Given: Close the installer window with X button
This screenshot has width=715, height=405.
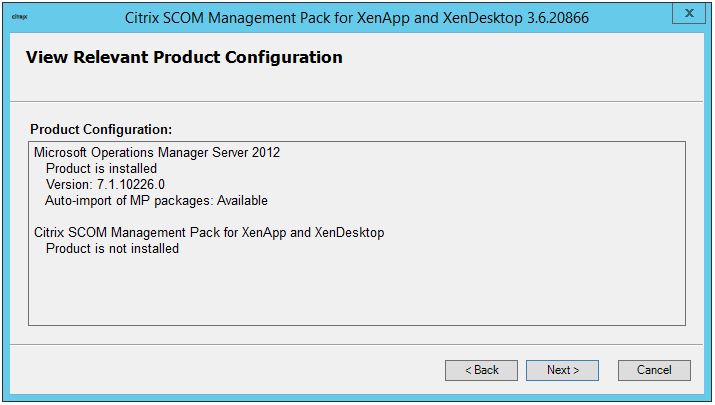Looking at the screenshot, I should (x=689, y=16).
